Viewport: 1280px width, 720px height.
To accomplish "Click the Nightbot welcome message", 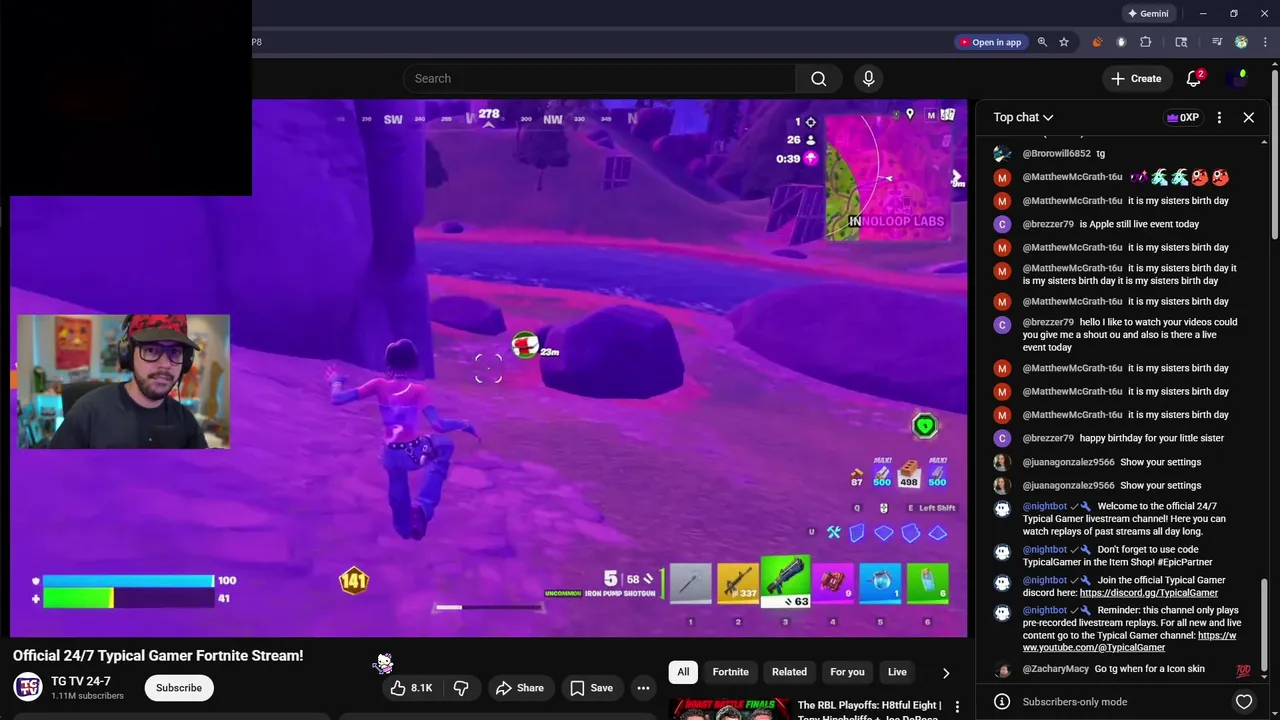I will [x=1116, y=519].
